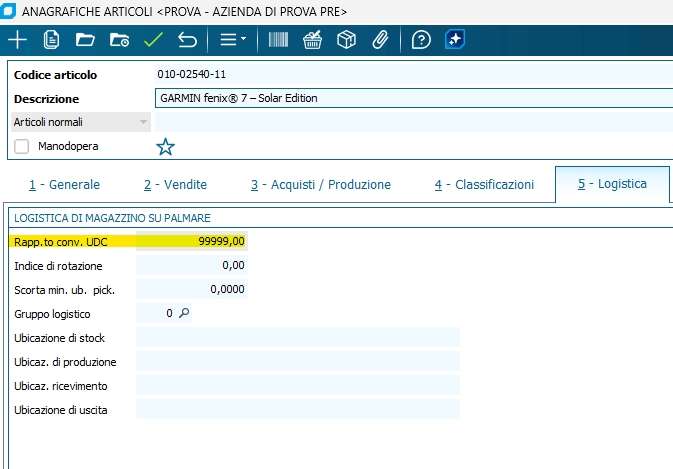This screenshot has height=469, width=673.
Task: Click the undo arrow icon
Action: click(x=187, y=40)
